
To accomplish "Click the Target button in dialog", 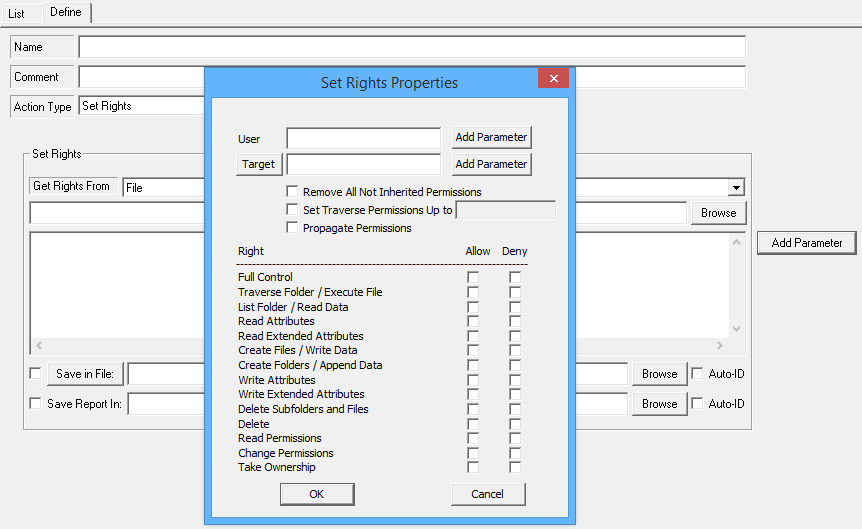I will pos(258,164).
